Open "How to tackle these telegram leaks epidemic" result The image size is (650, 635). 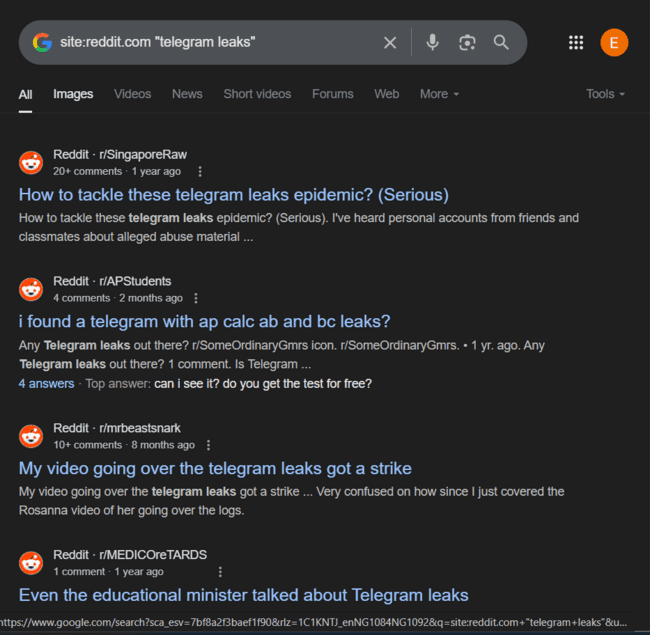(x=234, y=195)
